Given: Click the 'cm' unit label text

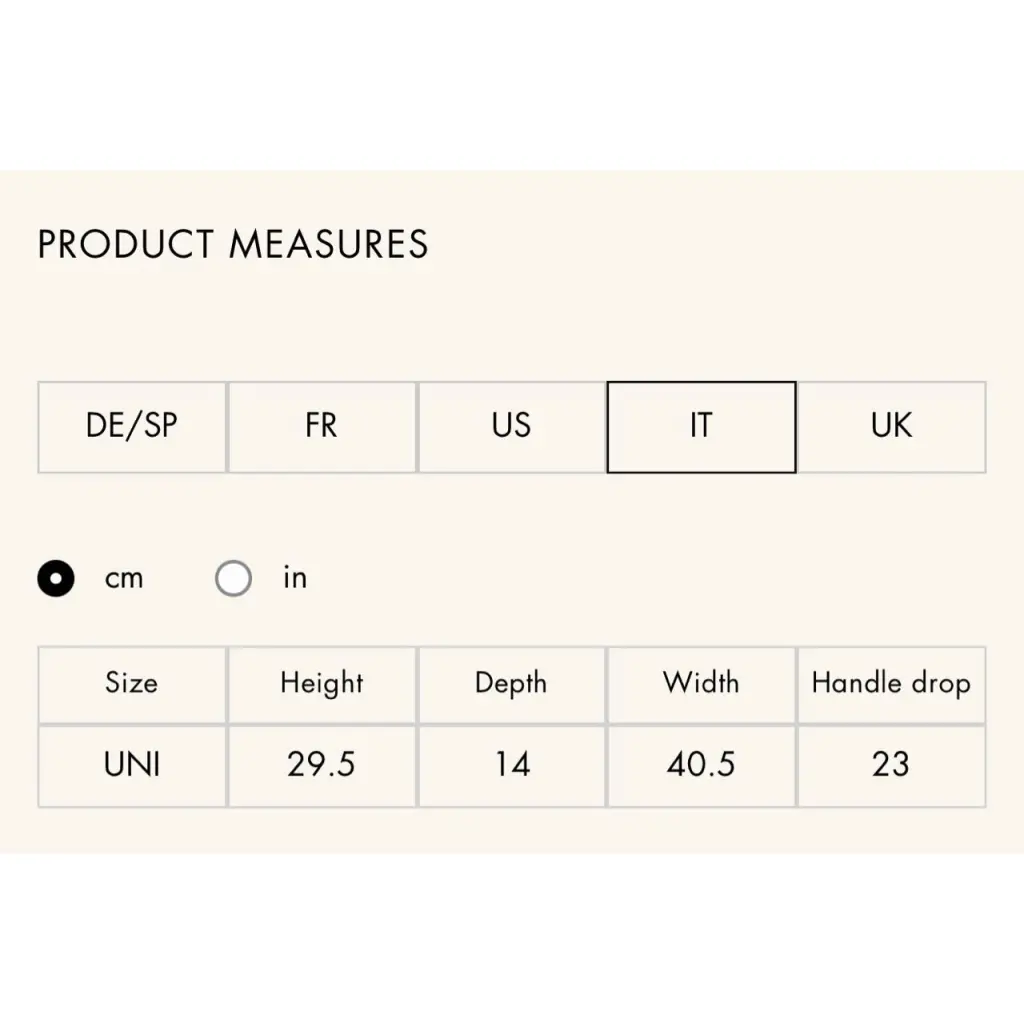Looking at the screenshot, I should 124,578.
